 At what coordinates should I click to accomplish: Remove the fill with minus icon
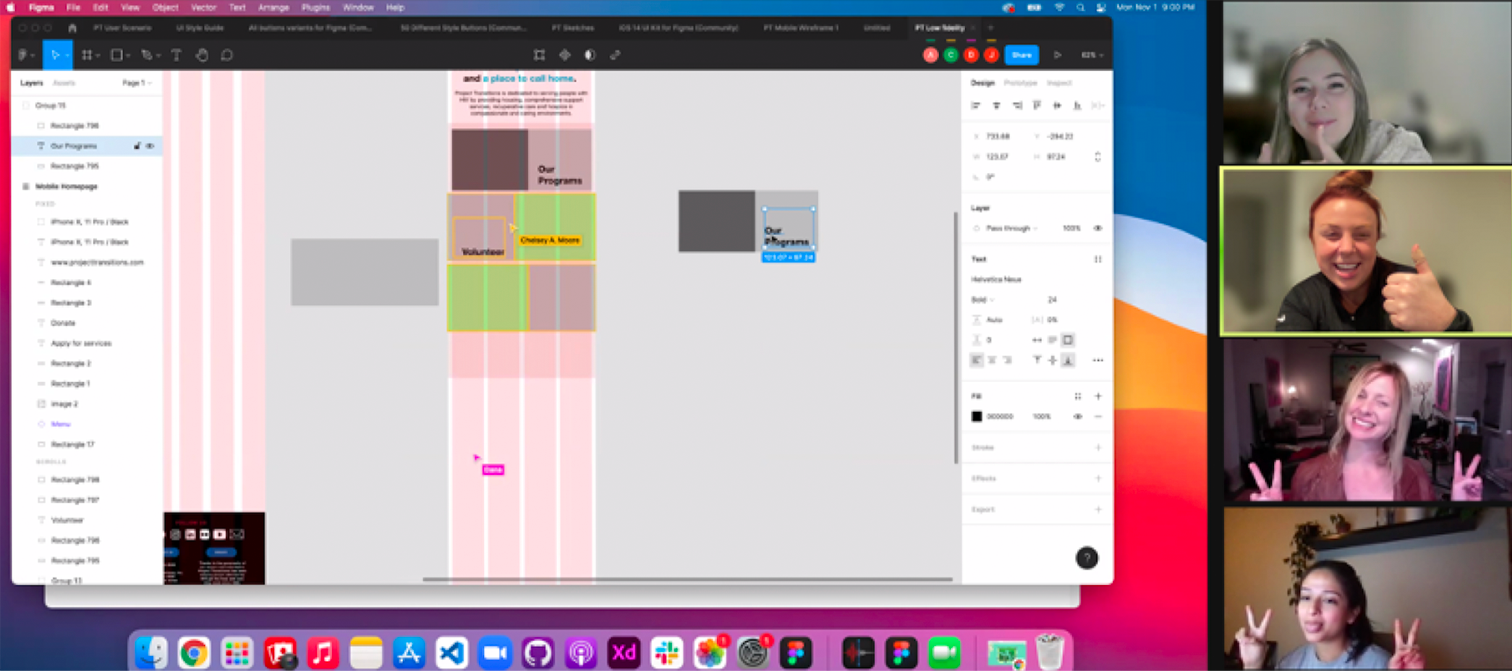coord(1098,416)
